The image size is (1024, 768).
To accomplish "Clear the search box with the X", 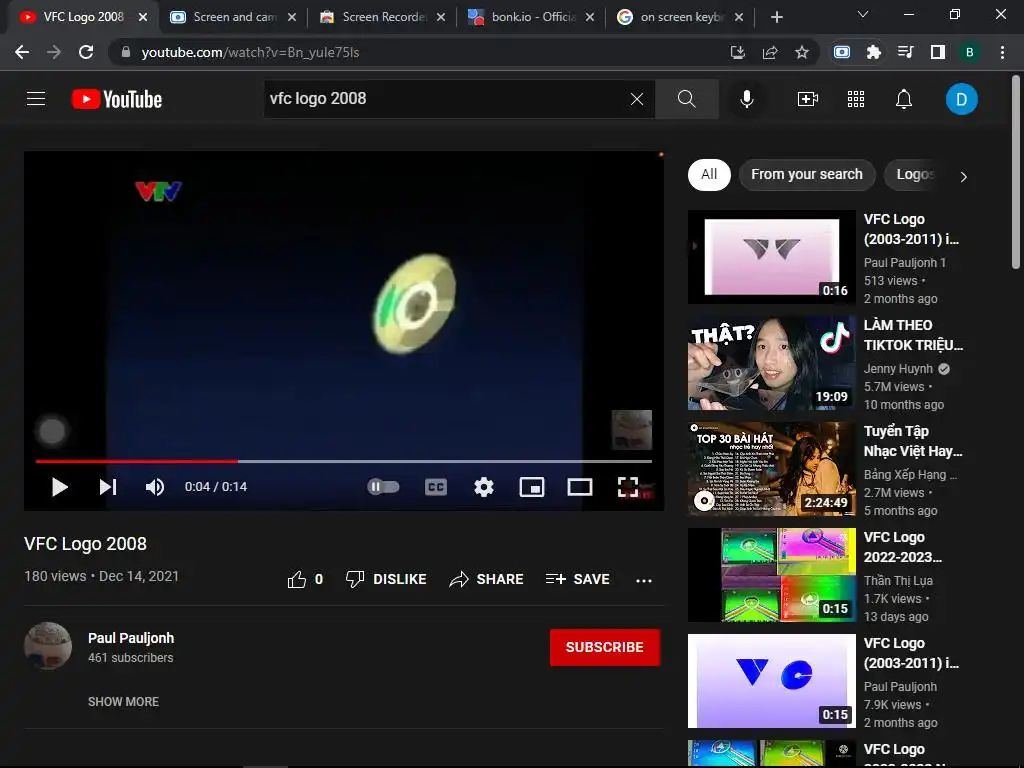I will 637,99.
